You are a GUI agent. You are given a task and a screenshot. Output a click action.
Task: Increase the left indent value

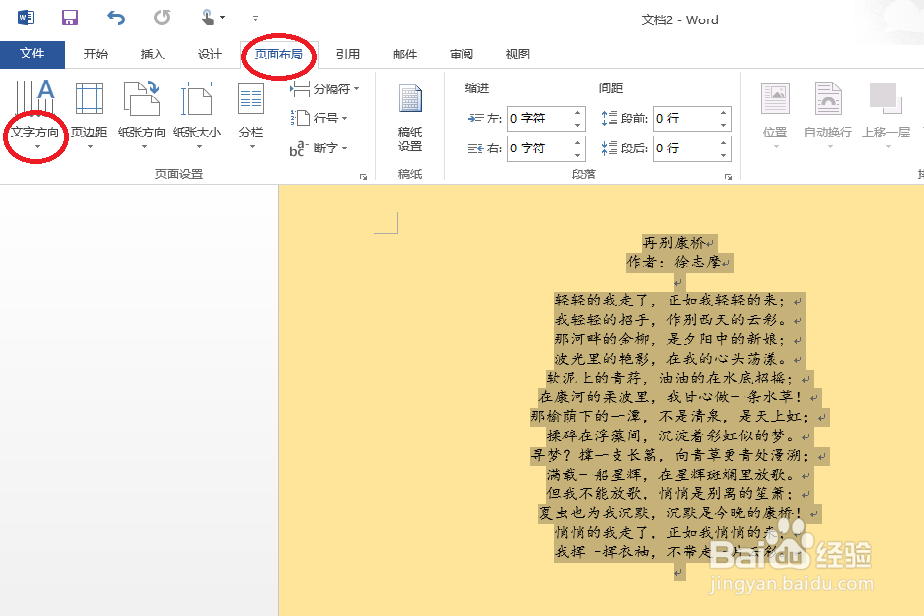pos(578,113)
